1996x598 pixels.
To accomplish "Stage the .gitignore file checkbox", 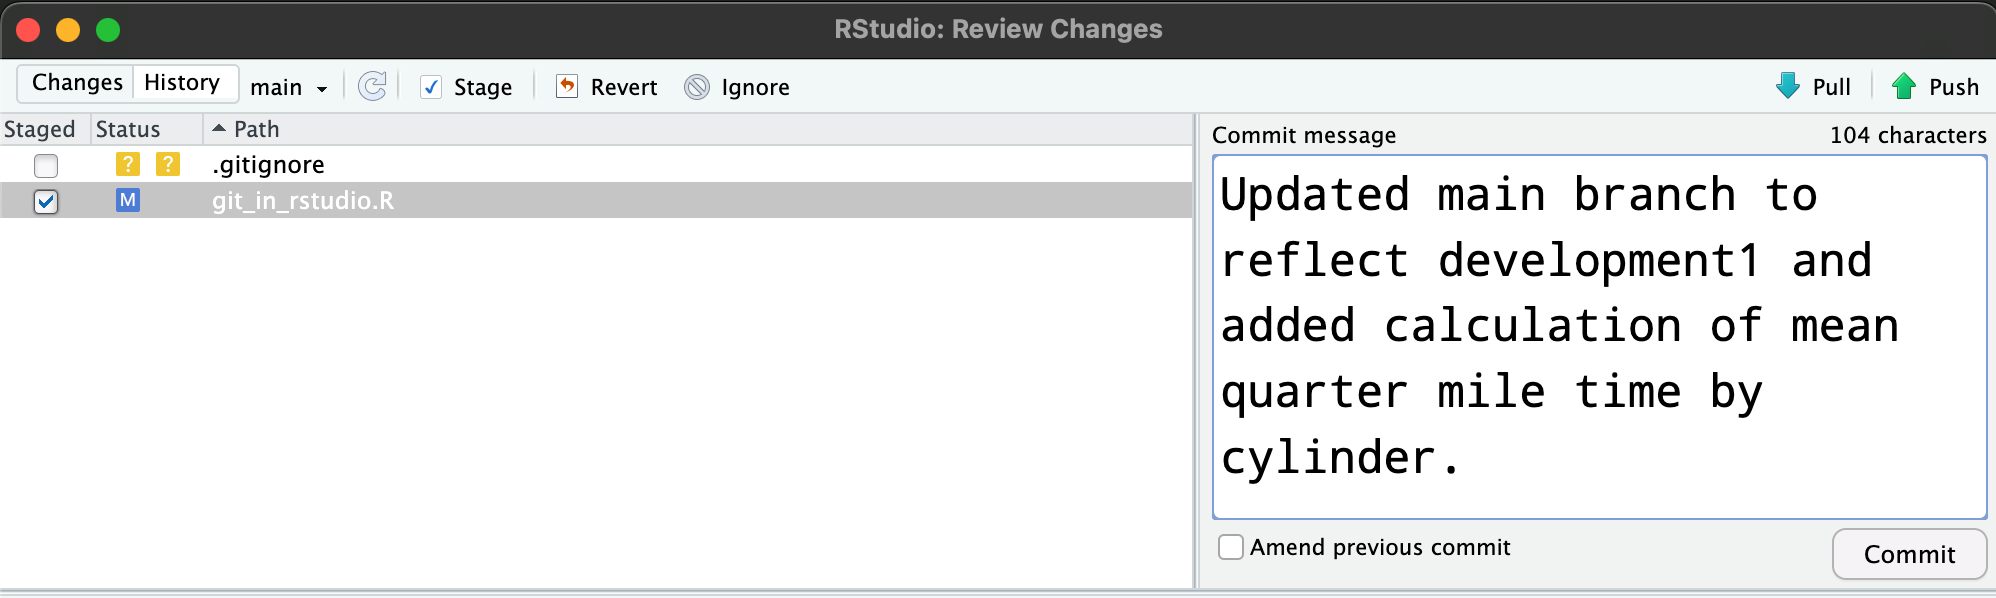I will pos(46,165).
